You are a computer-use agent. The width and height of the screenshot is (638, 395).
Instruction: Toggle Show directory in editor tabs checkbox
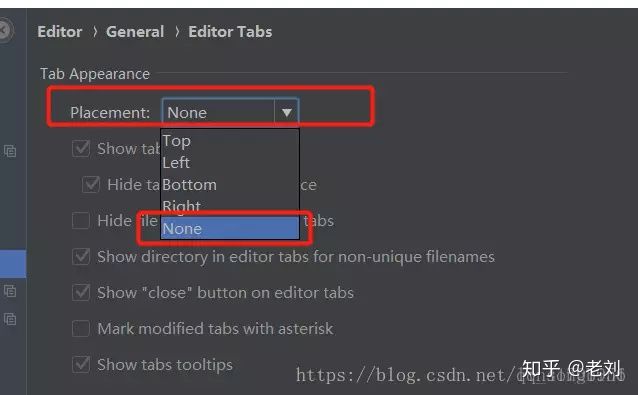coord(81,257)
